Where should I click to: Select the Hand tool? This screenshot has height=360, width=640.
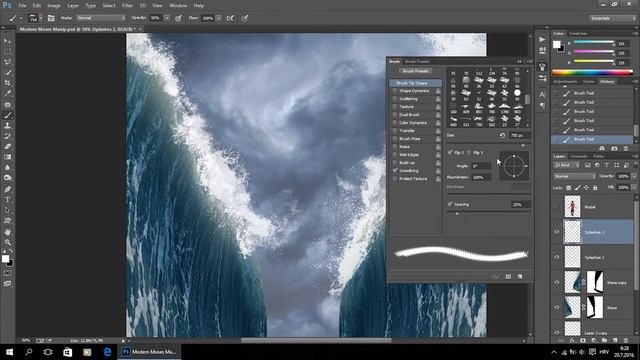click(x=7, y=232)
